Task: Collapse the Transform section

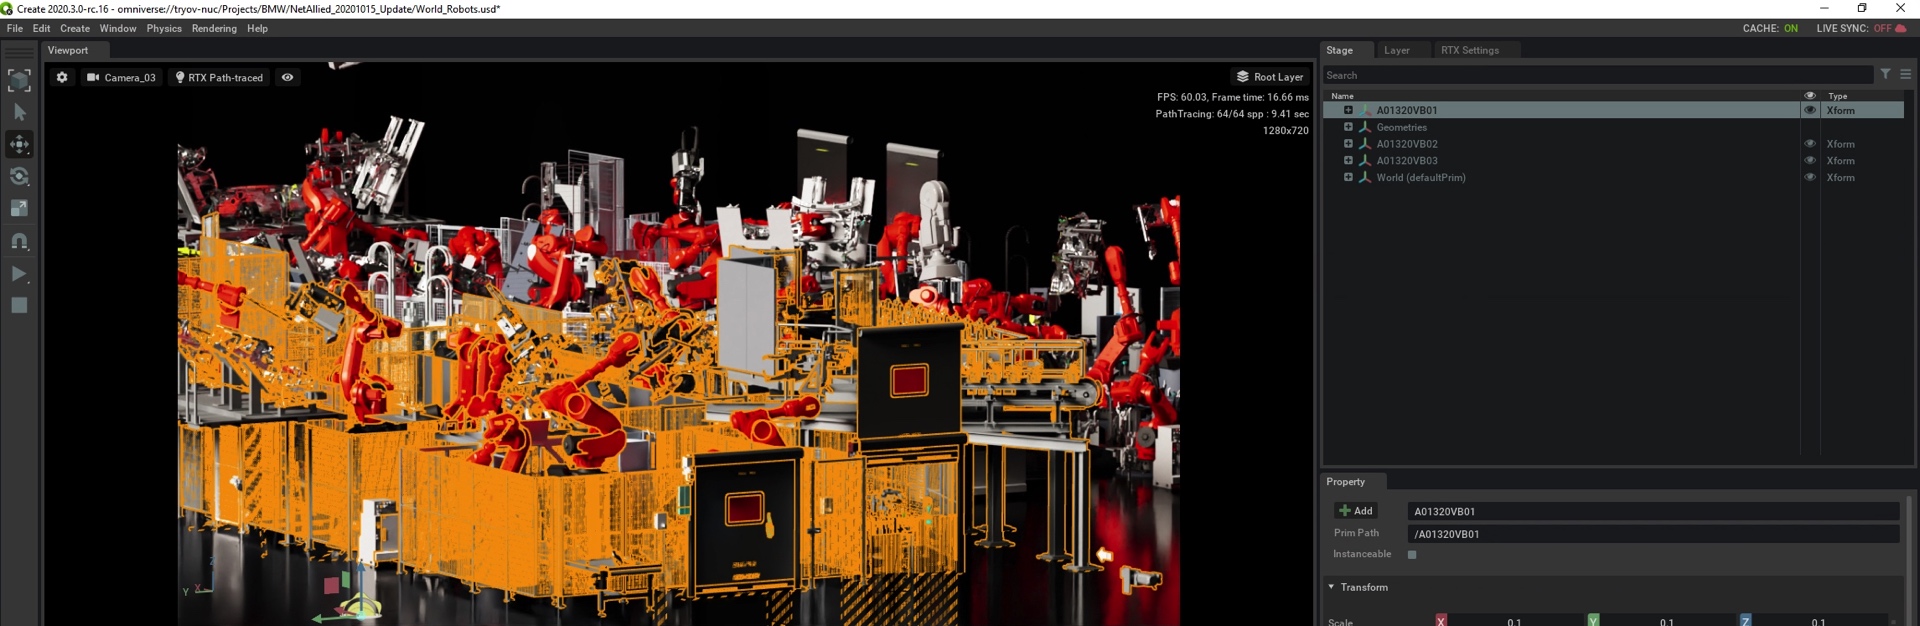Action: 1331,587
